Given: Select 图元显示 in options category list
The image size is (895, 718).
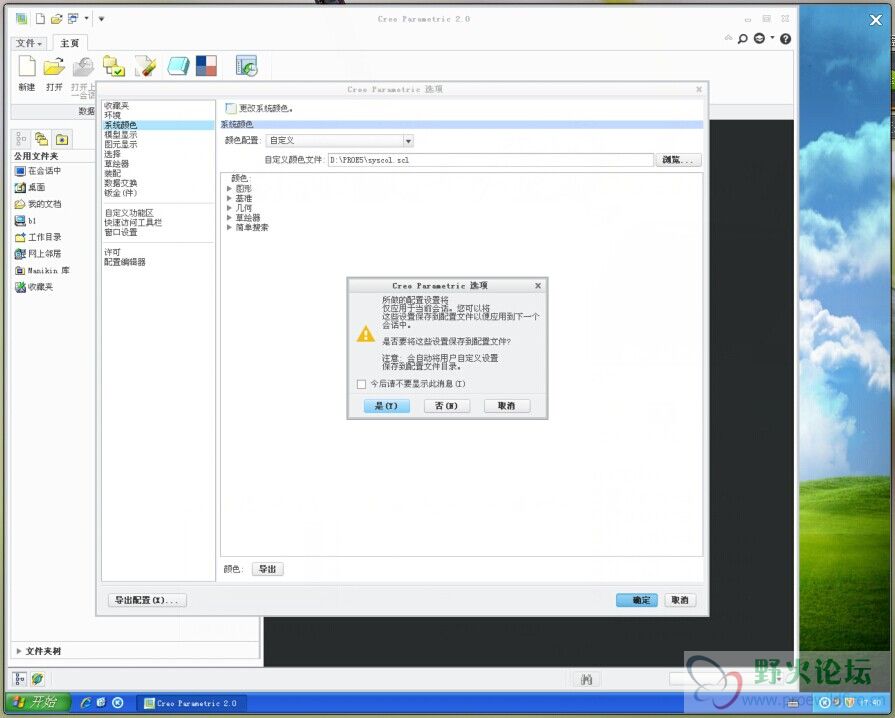Looking at the screenshot, I should [x=120, y=144].
